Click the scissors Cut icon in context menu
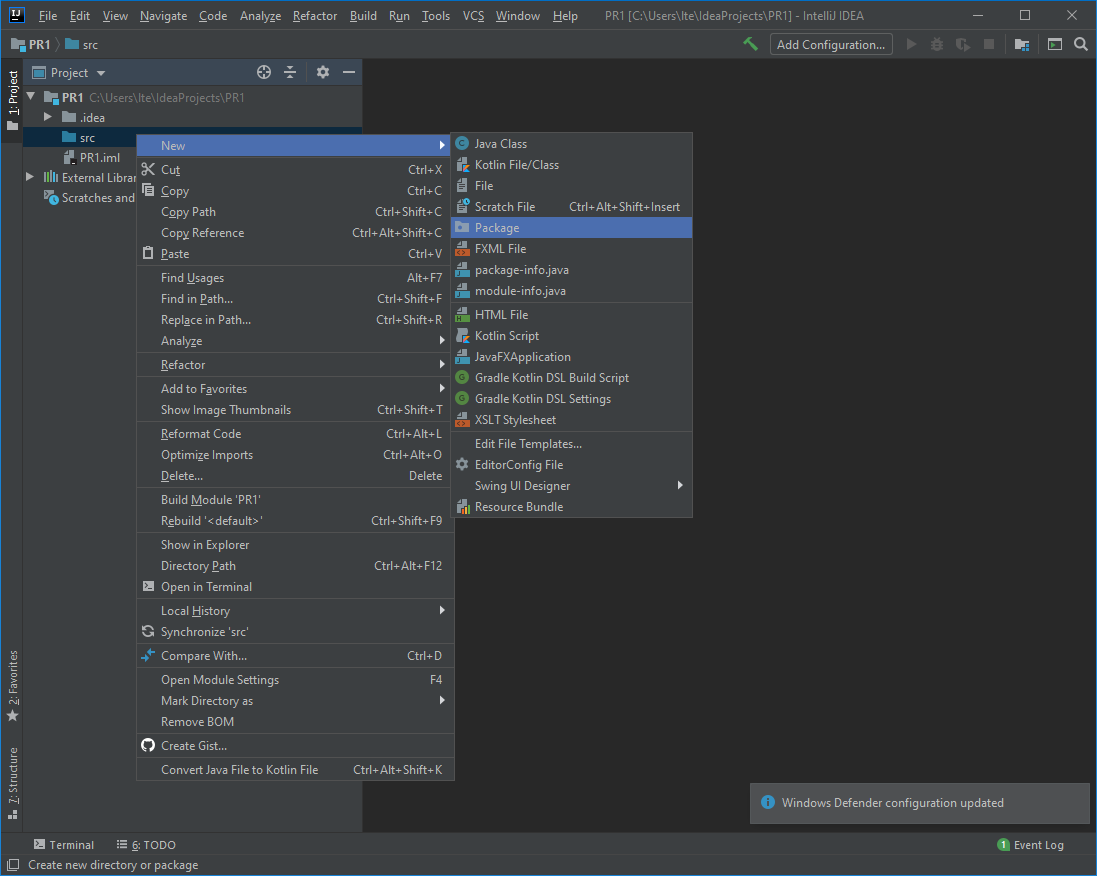1097x876 pixels. pos(148,169)
